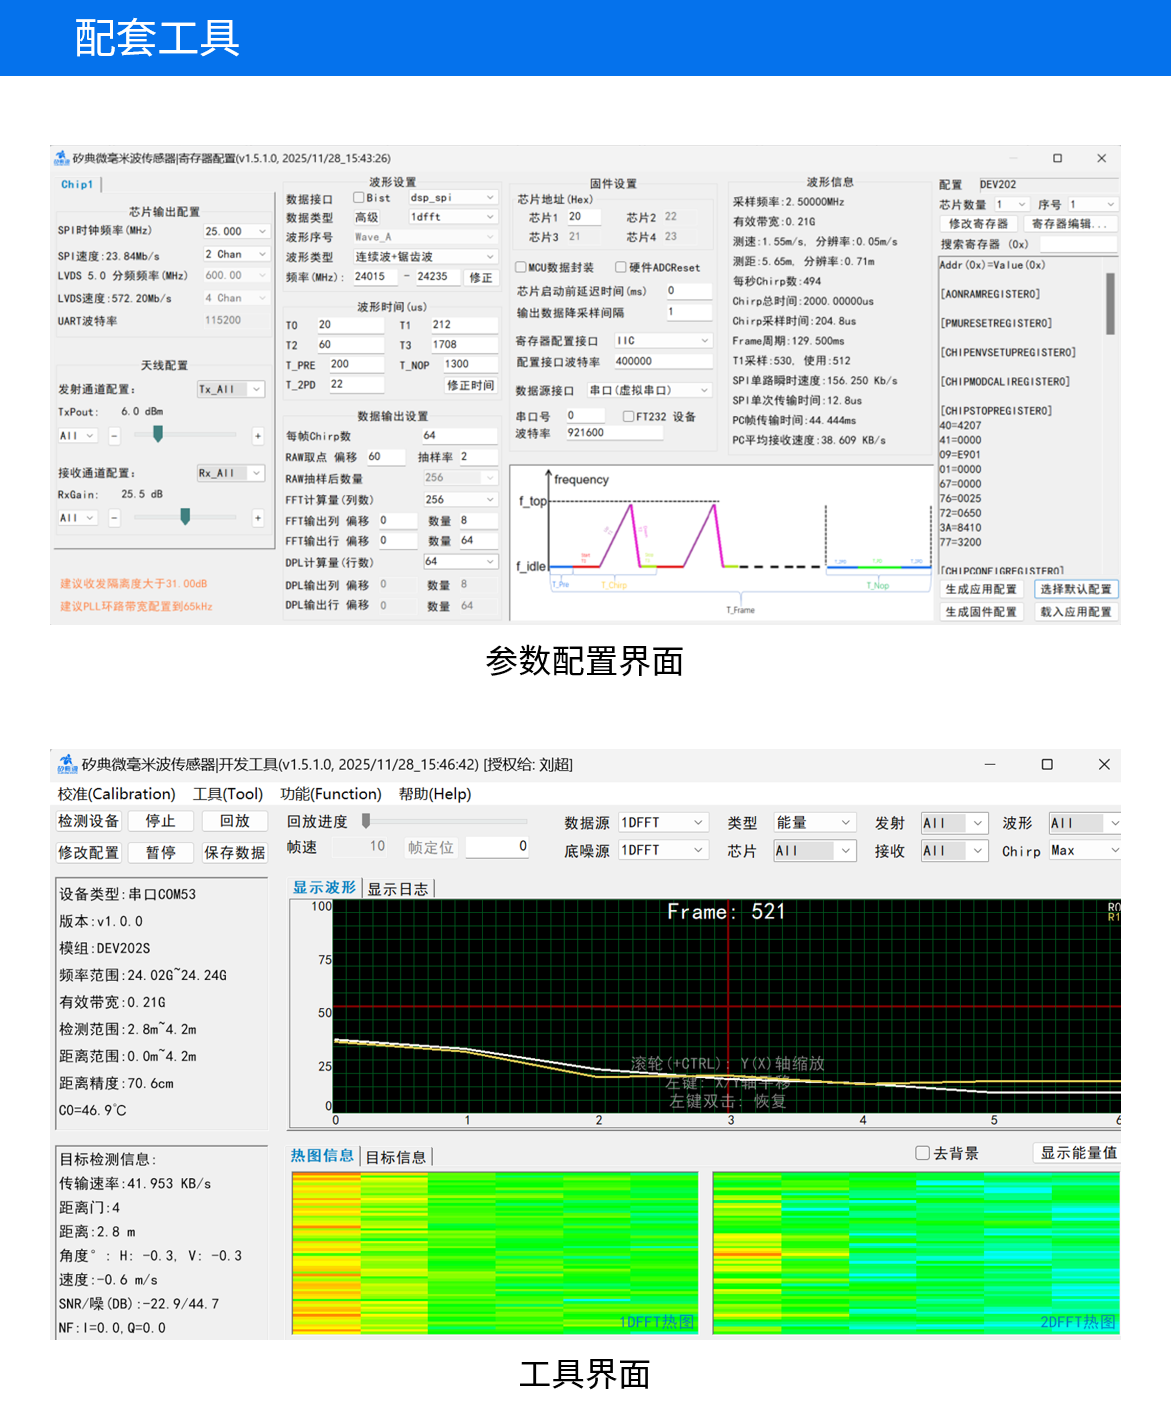Open the 校准(Calibration) menu
The height and width of the screenshot is (1406, 1171).
pyautogui.click(x=116, y=794)
